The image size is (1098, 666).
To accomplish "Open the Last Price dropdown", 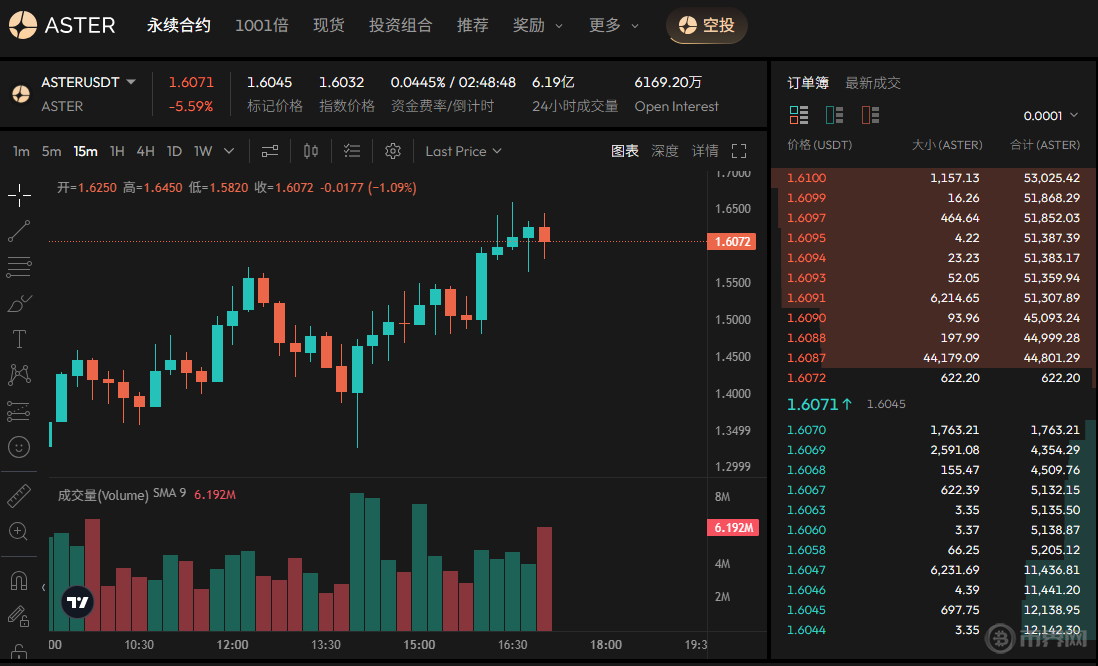I will 463,151.
